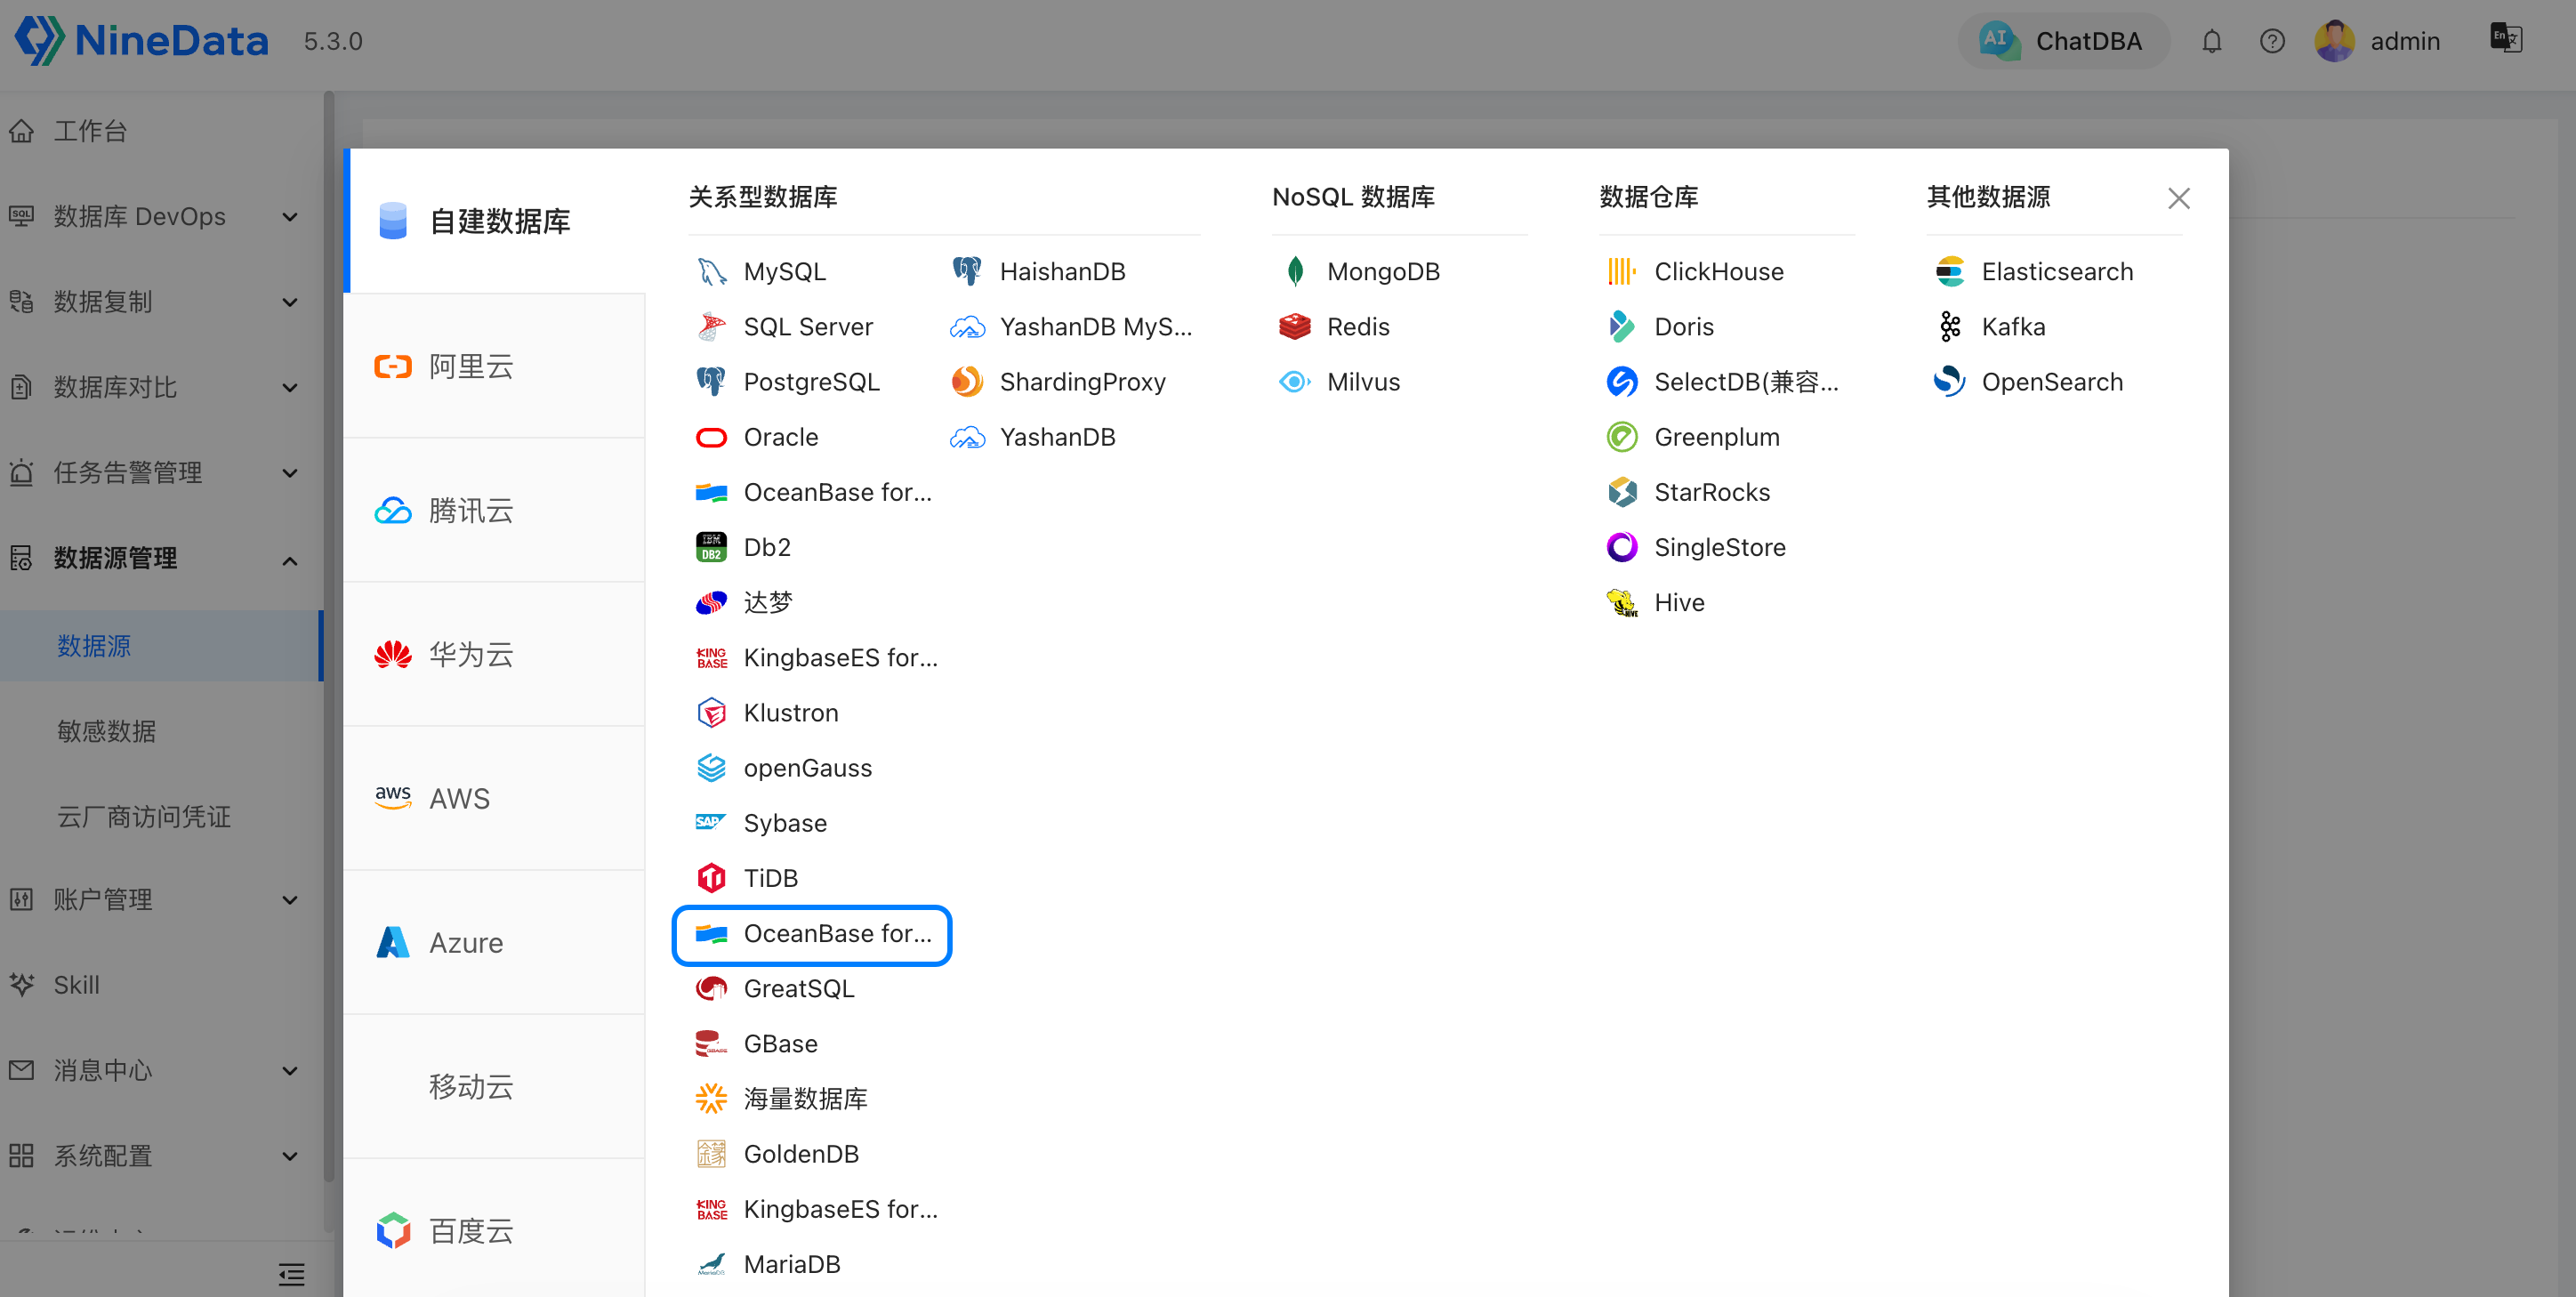This screenshot has height=1297, width=2576.
Task: Close the data source type dialog
Action: (x=2179, y=198)
